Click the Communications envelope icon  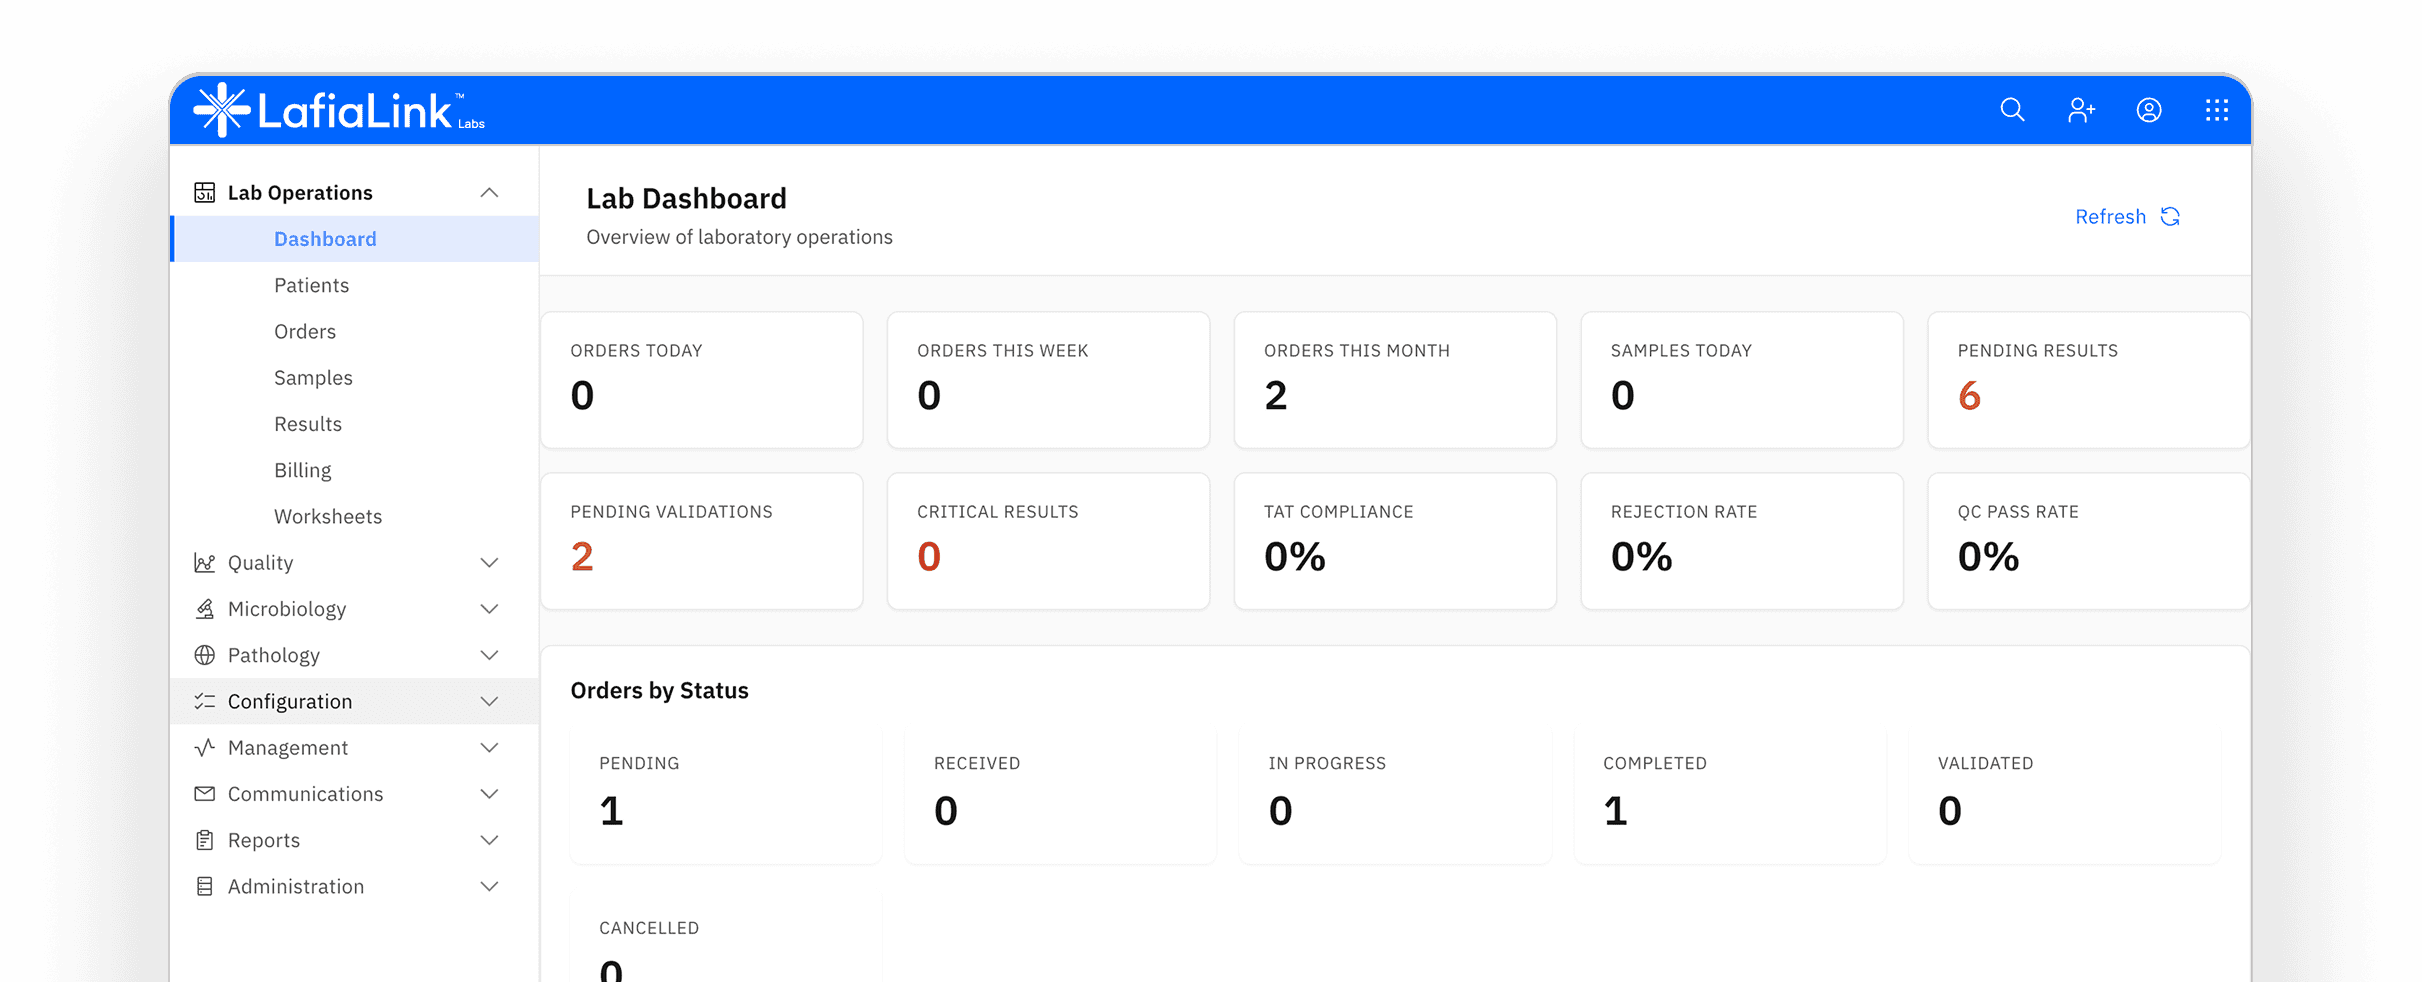pyautogui.click(x=205, y=794)
